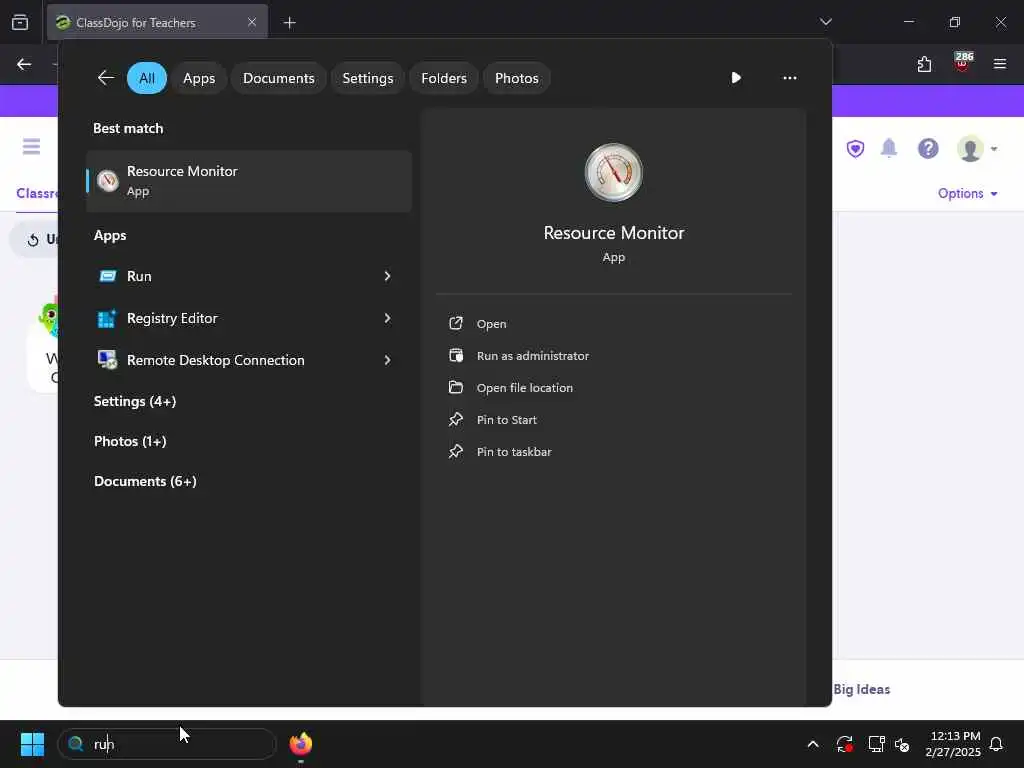Screen dimensions: 1024x768
Task: Show Settings (4+) results
Action: (x=135, y=401)
